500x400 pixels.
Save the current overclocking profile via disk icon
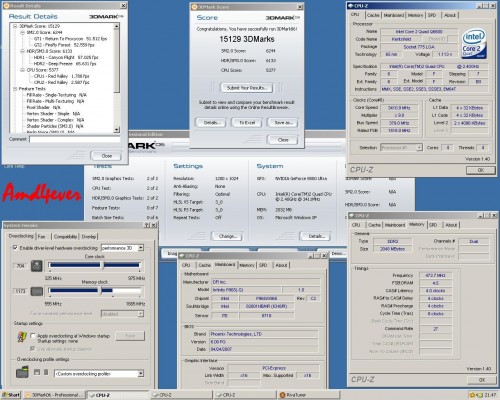click(x=37, y=372)
